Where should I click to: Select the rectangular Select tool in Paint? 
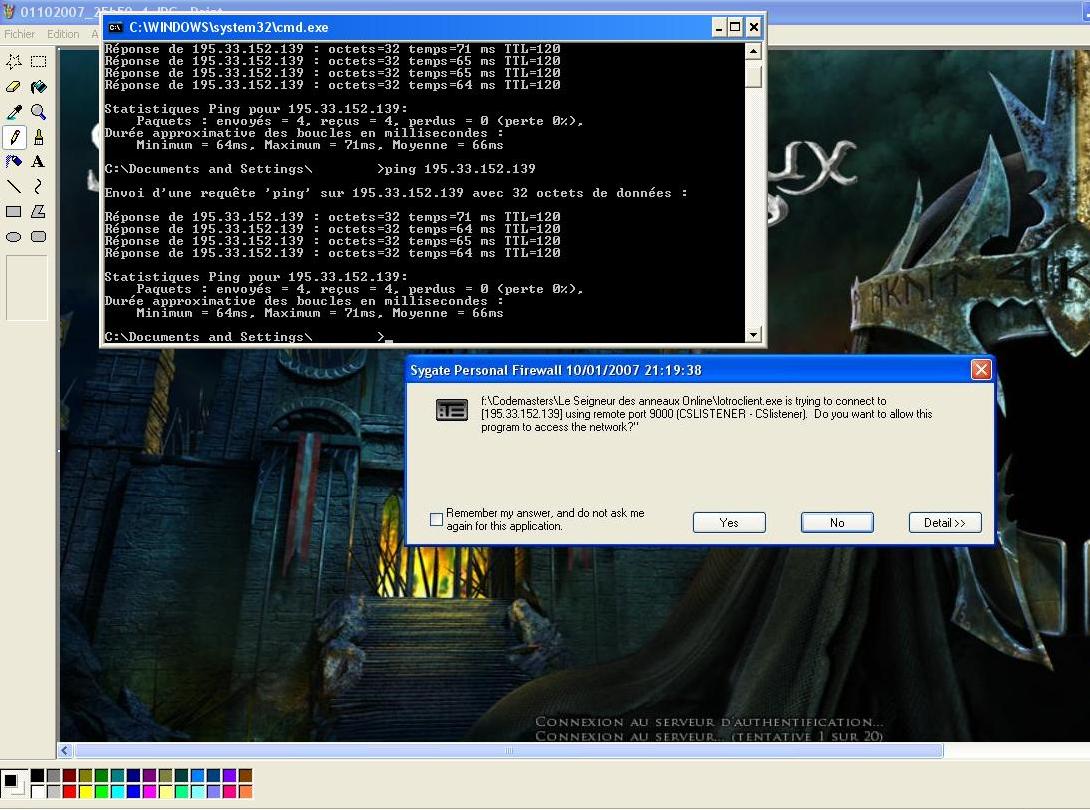(x=39, y=62)
